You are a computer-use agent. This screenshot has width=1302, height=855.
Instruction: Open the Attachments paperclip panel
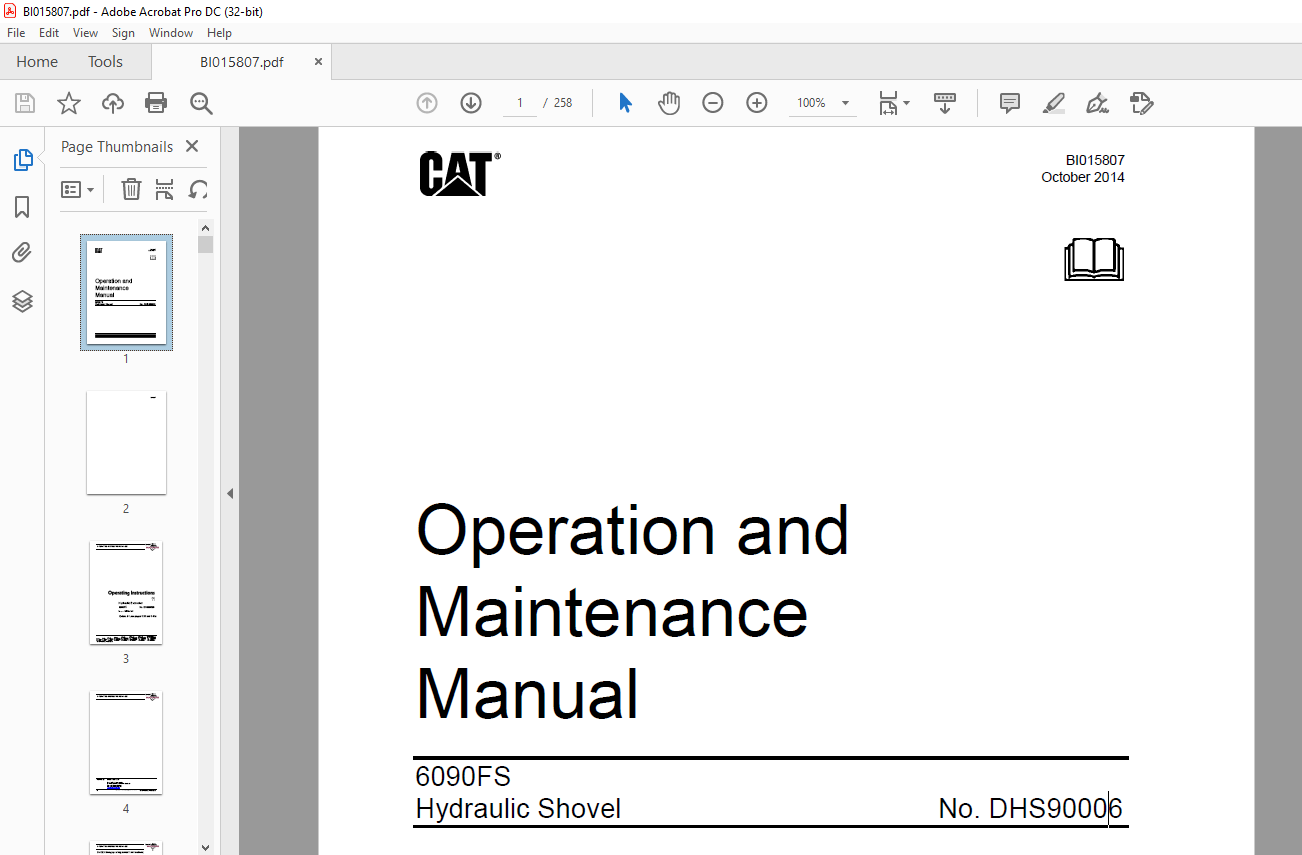(x=22, y=253)
